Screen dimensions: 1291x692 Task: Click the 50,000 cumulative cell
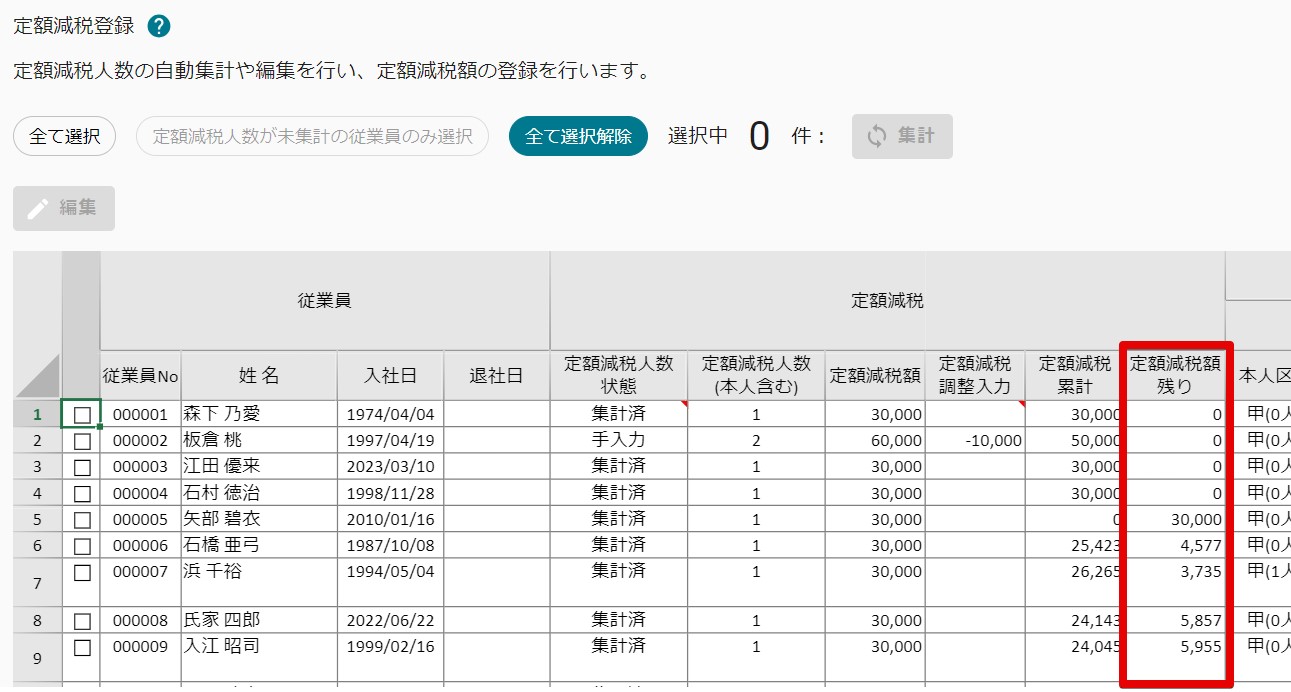click(1075, 440)
